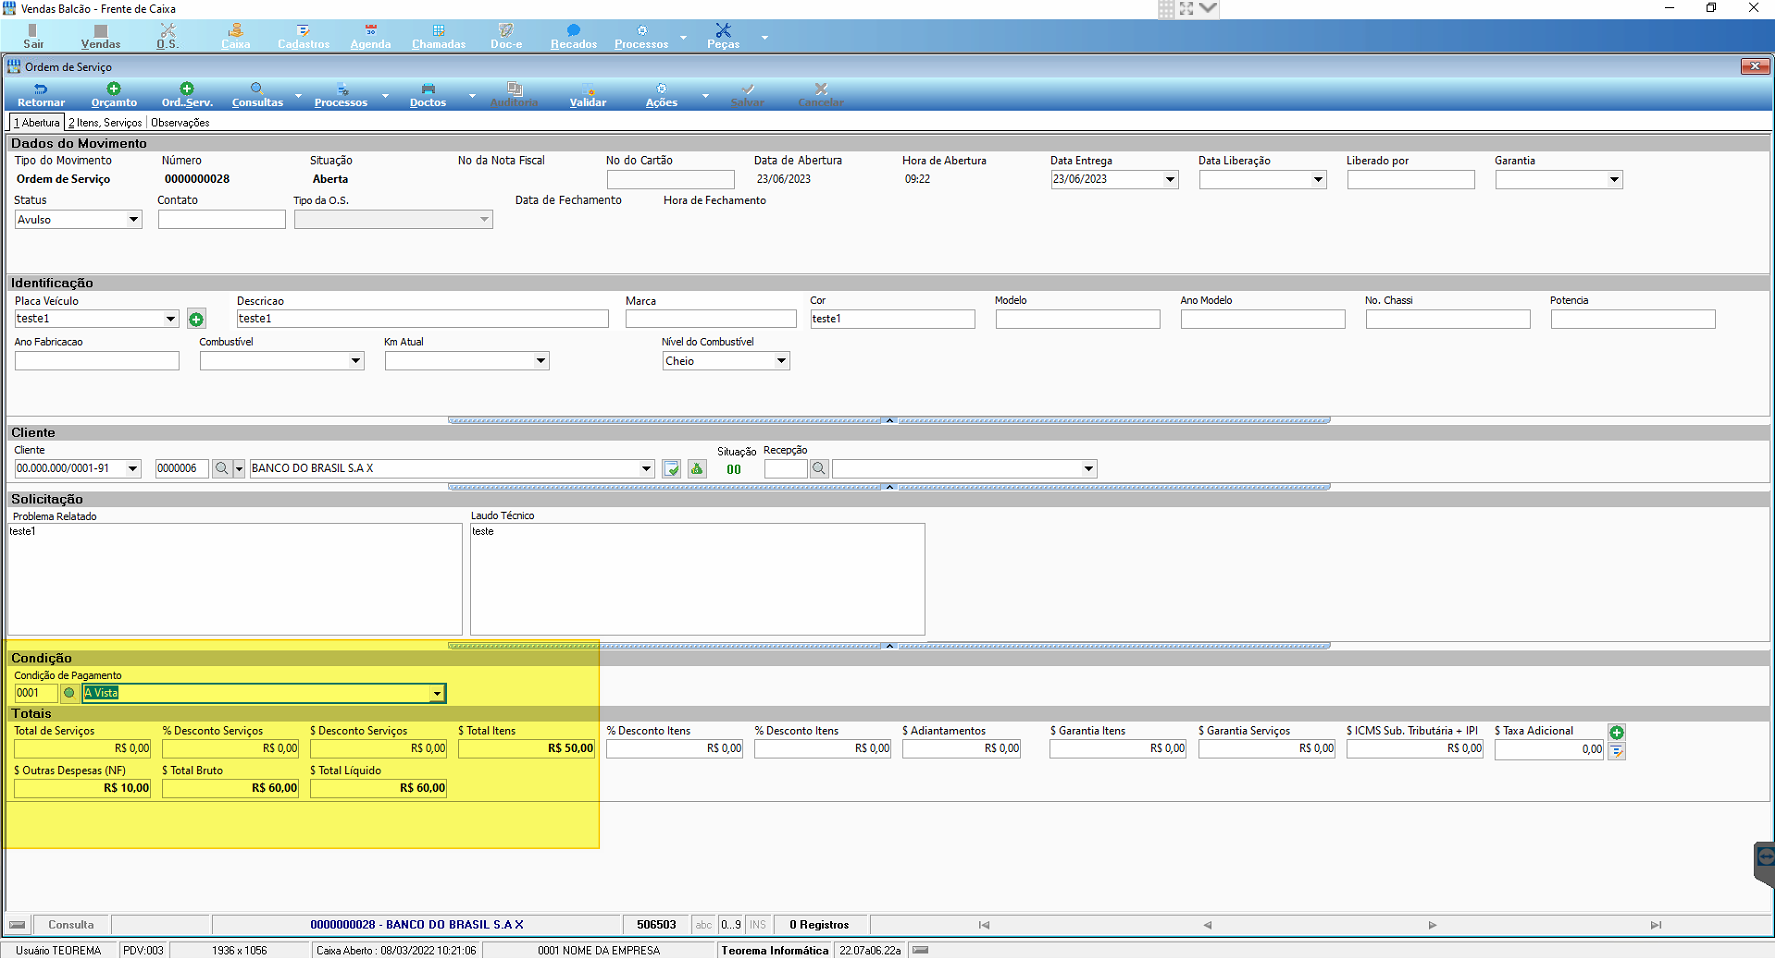Screen dimensions: 1775x958
Task: Collapse the Identificação section divider
Action: [889, 420]
